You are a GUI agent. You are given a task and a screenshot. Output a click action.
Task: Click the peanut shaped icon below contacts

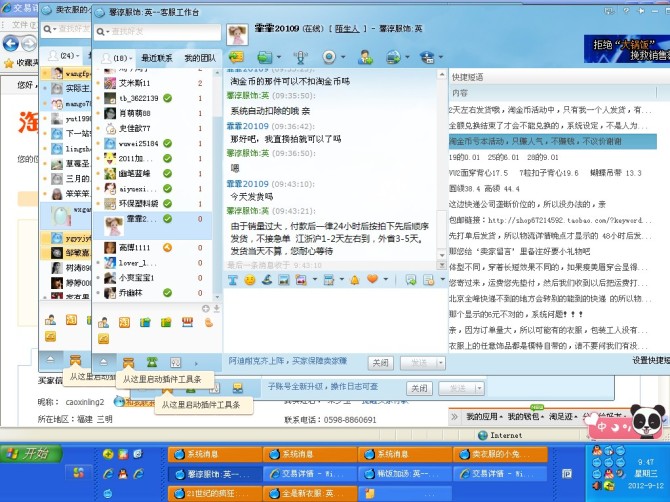(209, 322)
